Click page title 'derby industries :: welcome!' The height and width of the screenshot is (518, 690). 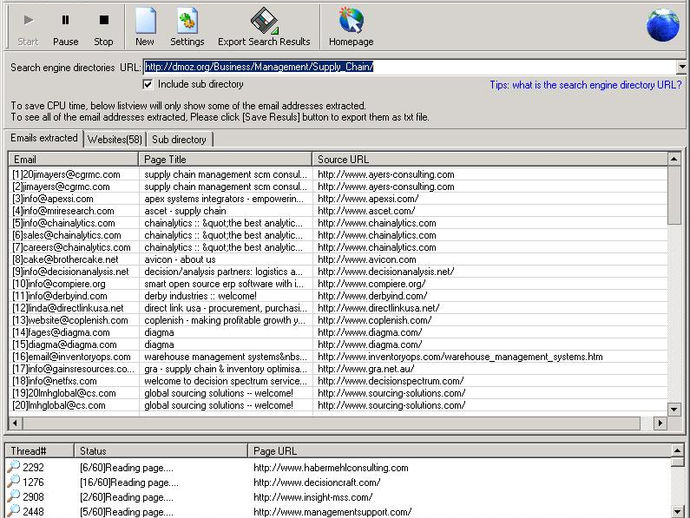200,296
